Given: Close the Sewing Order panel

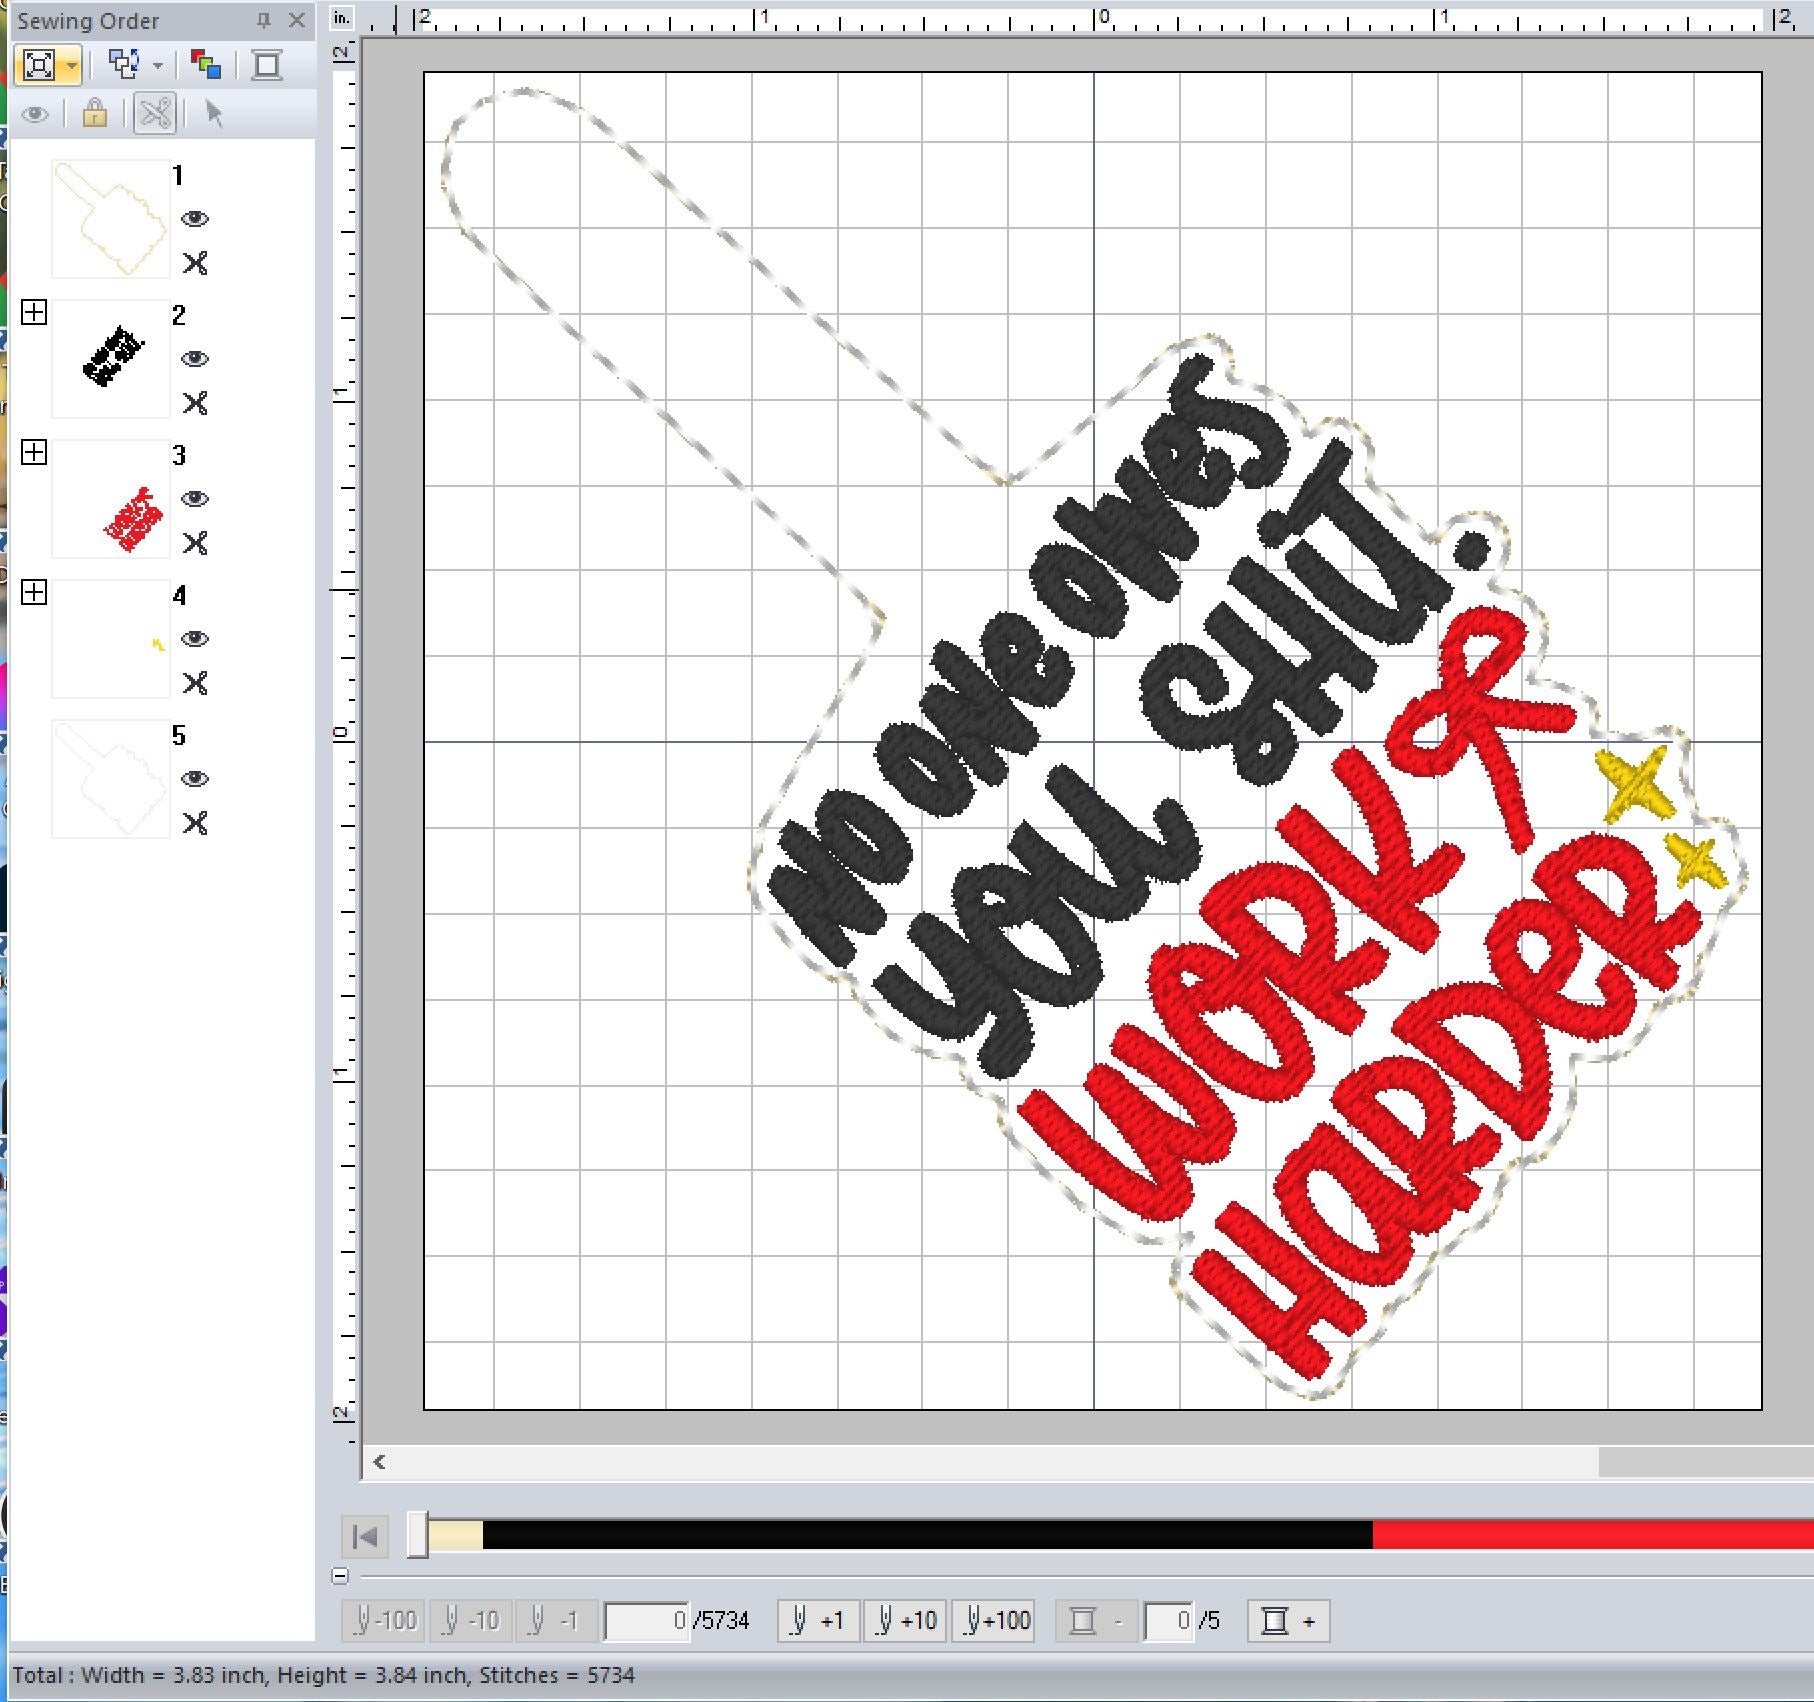Looking at the screenshot, I should [297, 20].
